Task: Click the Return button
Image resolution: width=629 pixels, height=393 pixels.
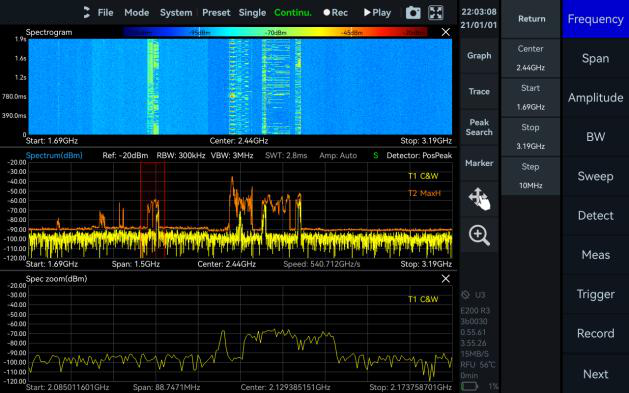Action: 531,19
